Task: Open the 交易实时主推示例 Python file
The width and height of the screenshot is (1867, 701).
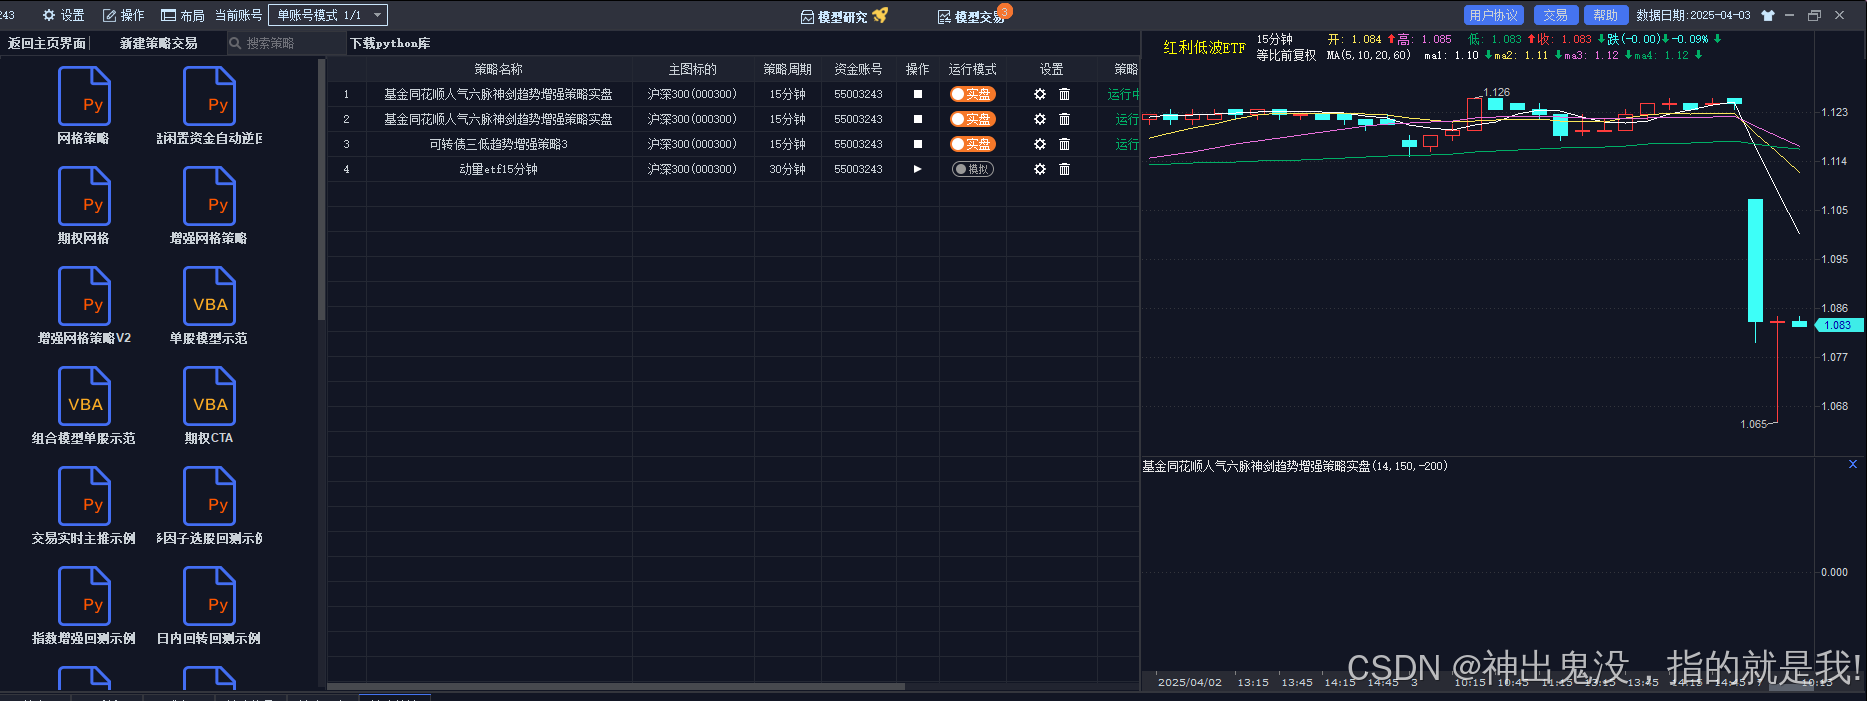Action: [84, 496]
